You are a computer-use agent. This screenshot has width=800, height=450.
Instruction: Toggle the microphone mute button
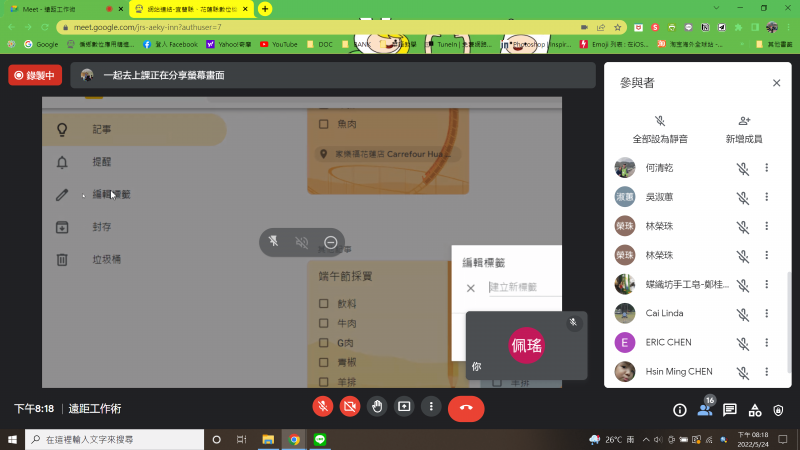tap(322, 407)
